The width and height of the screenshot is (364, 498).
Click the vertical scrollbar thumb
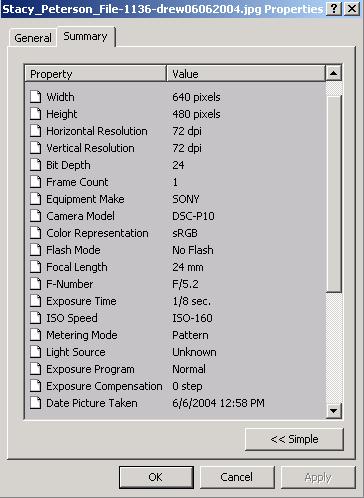click(x=334, y=194)
